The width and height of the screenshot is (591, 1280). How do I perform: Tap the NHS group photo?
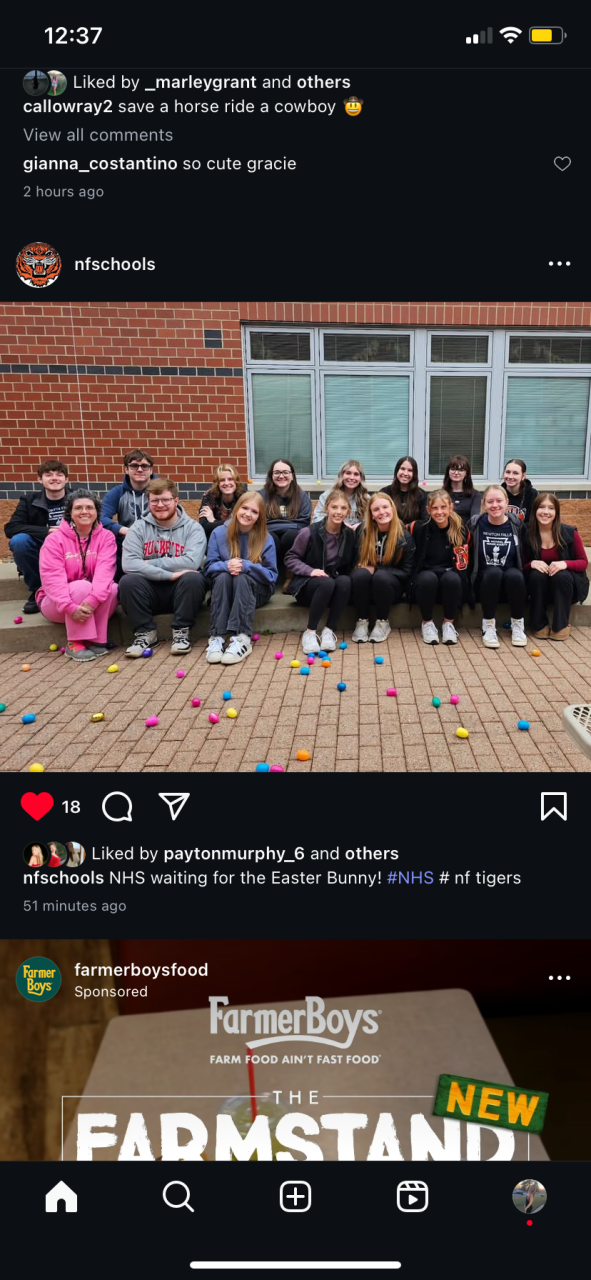[x=295, y=537]
